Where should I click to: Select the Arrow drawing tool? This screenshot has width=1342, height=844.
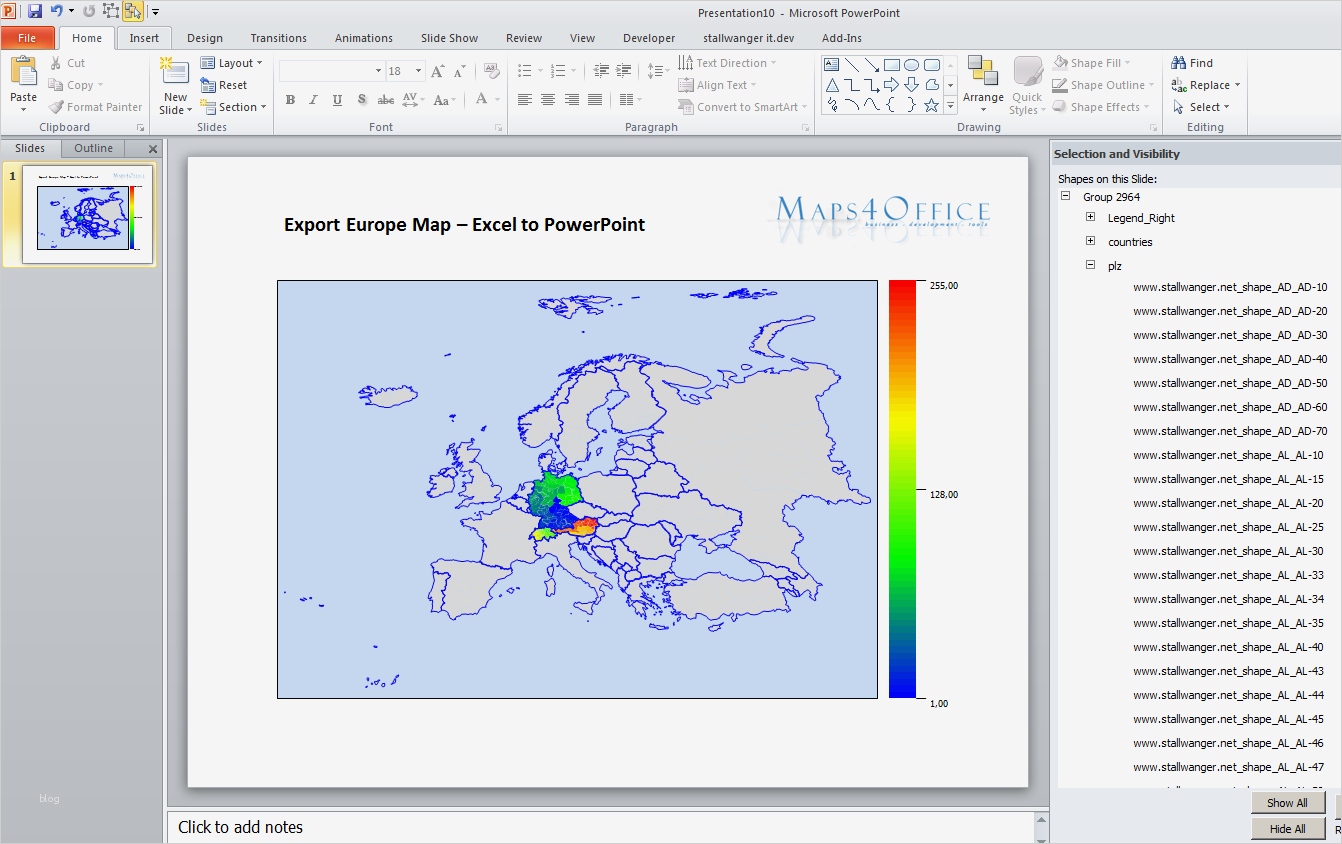pos(871,63)
